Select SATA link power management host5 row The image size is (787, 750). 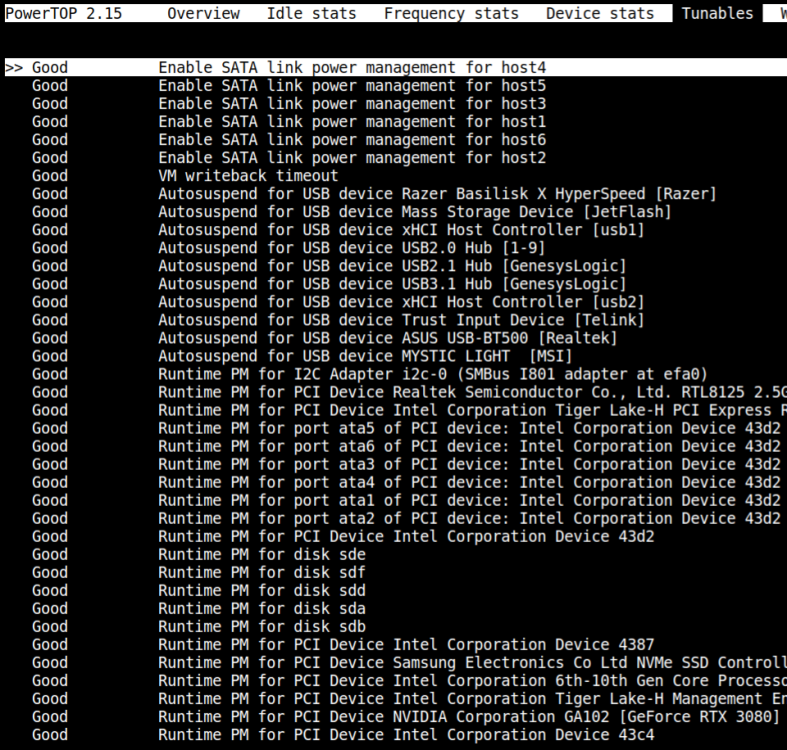coord(289,85)
